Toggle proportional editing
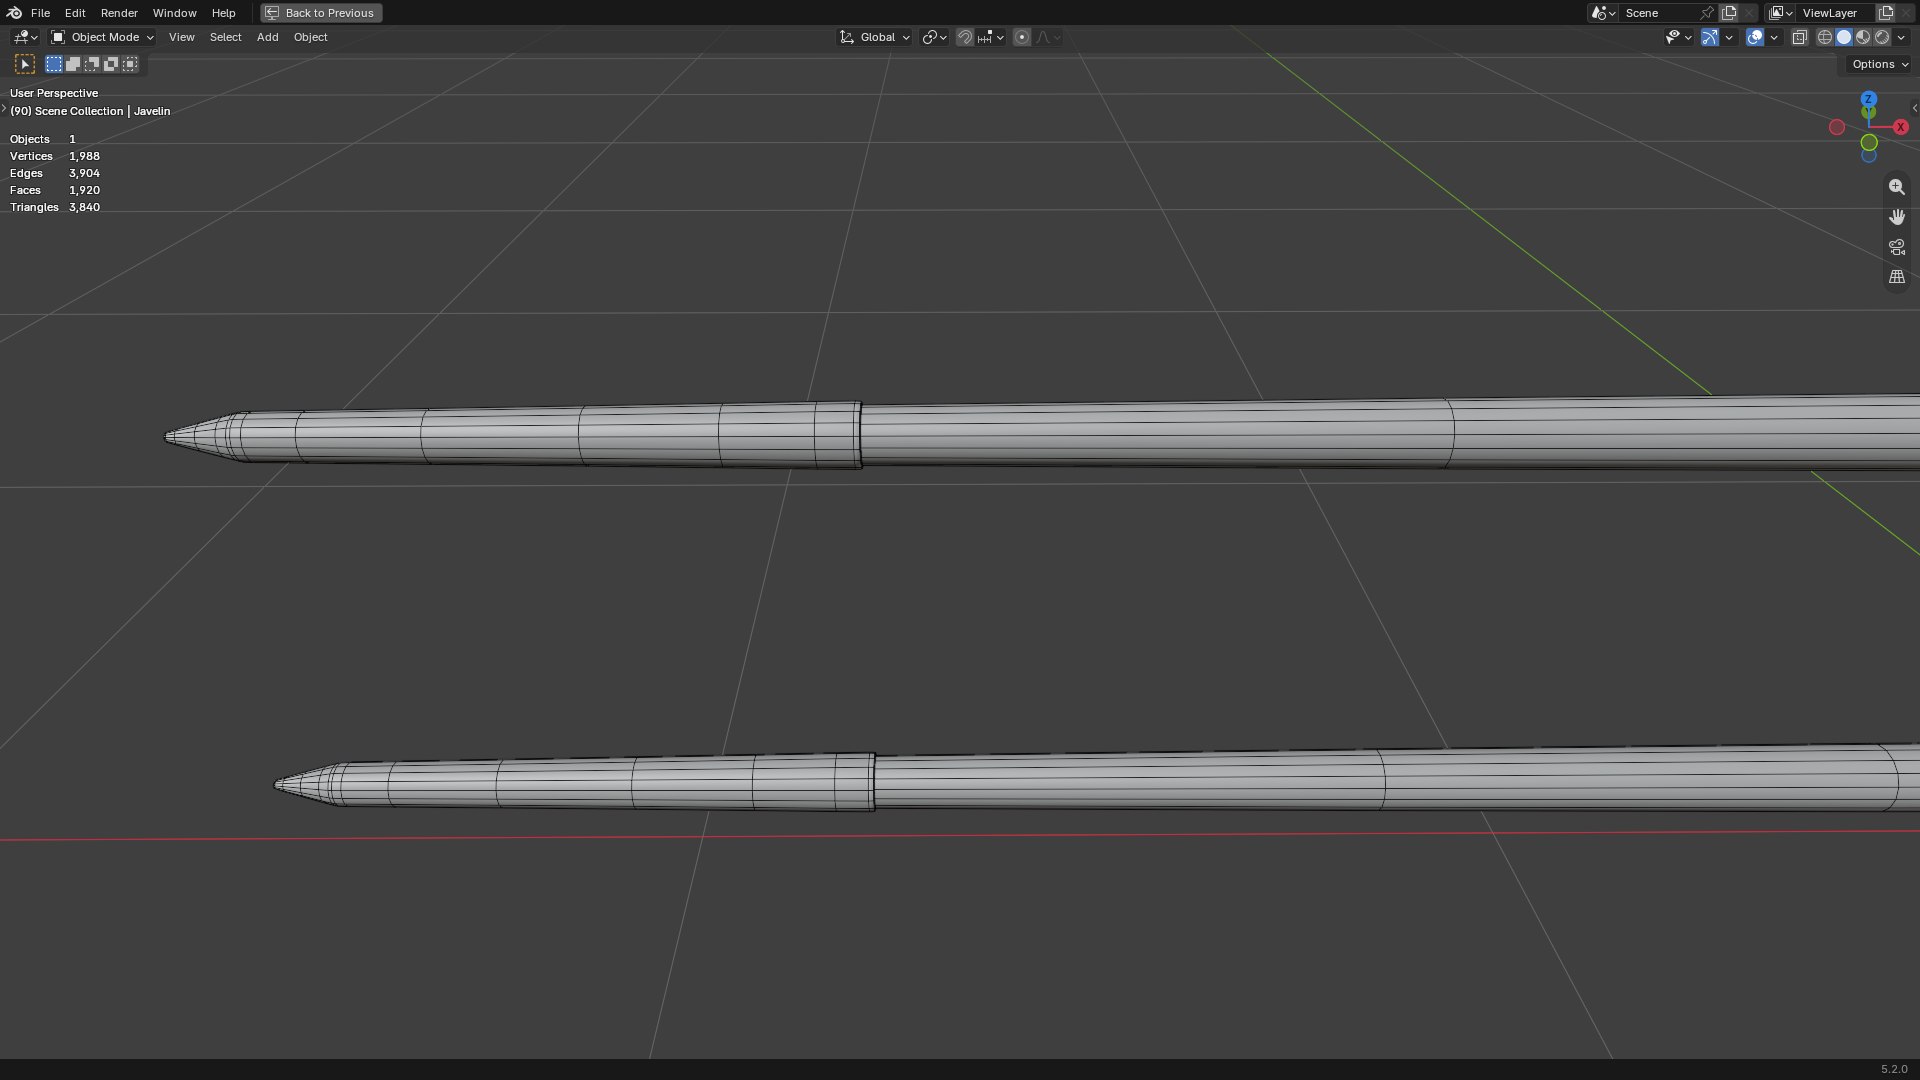The image size is (1920, 1080). 1021,37
